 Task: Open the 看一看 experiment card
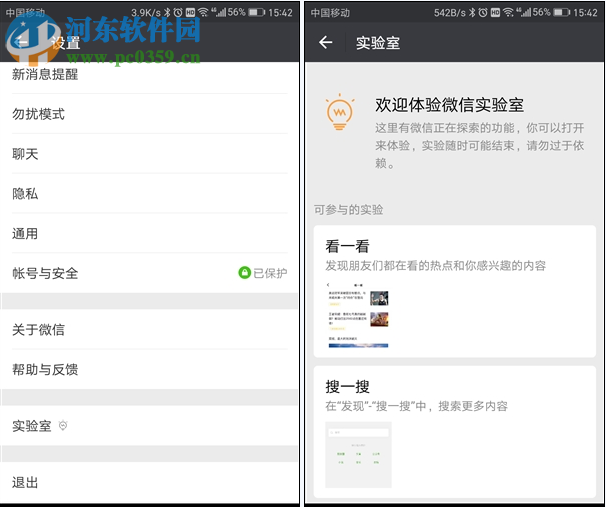(454, 291)
